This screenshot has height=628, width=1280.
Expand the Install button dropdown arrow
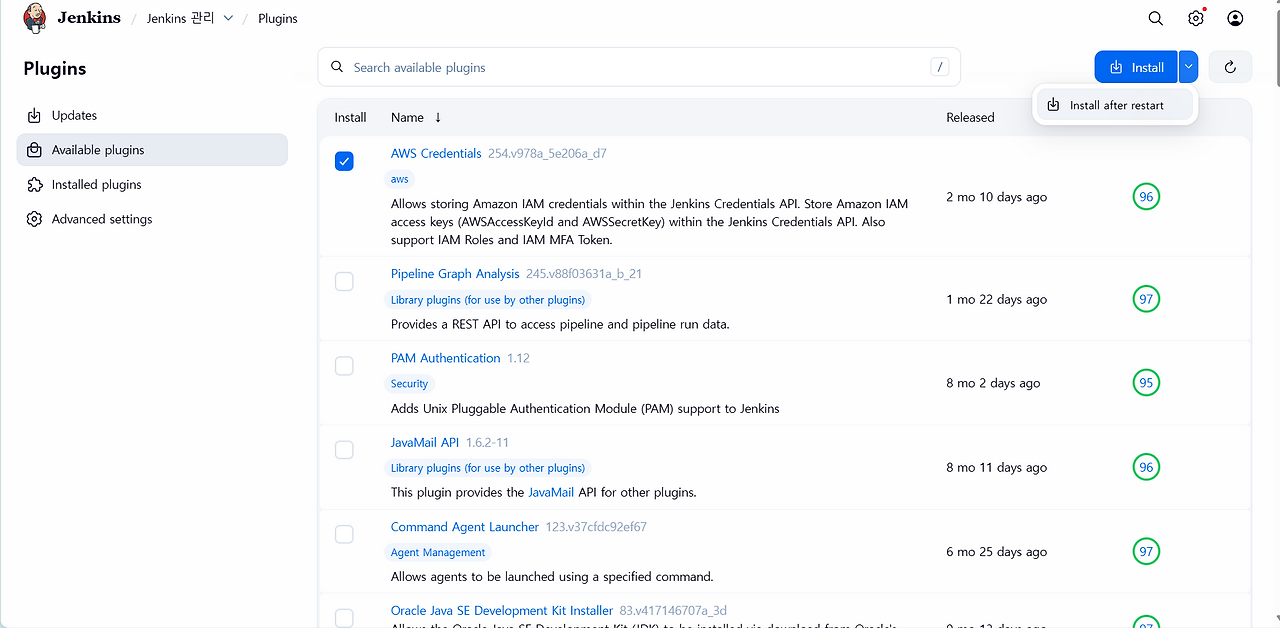(1188, 67)
